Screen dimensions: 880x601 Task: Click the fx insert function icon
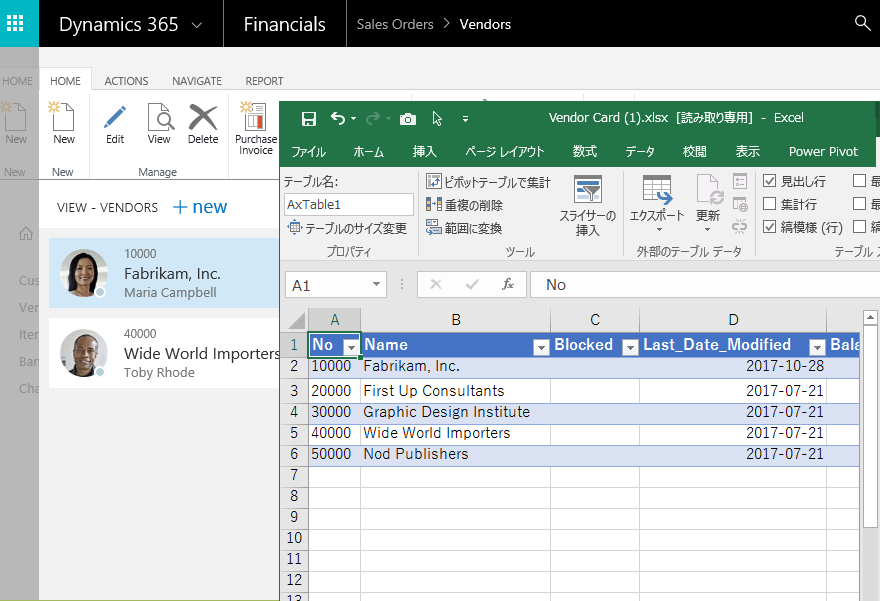click(508, 285)
